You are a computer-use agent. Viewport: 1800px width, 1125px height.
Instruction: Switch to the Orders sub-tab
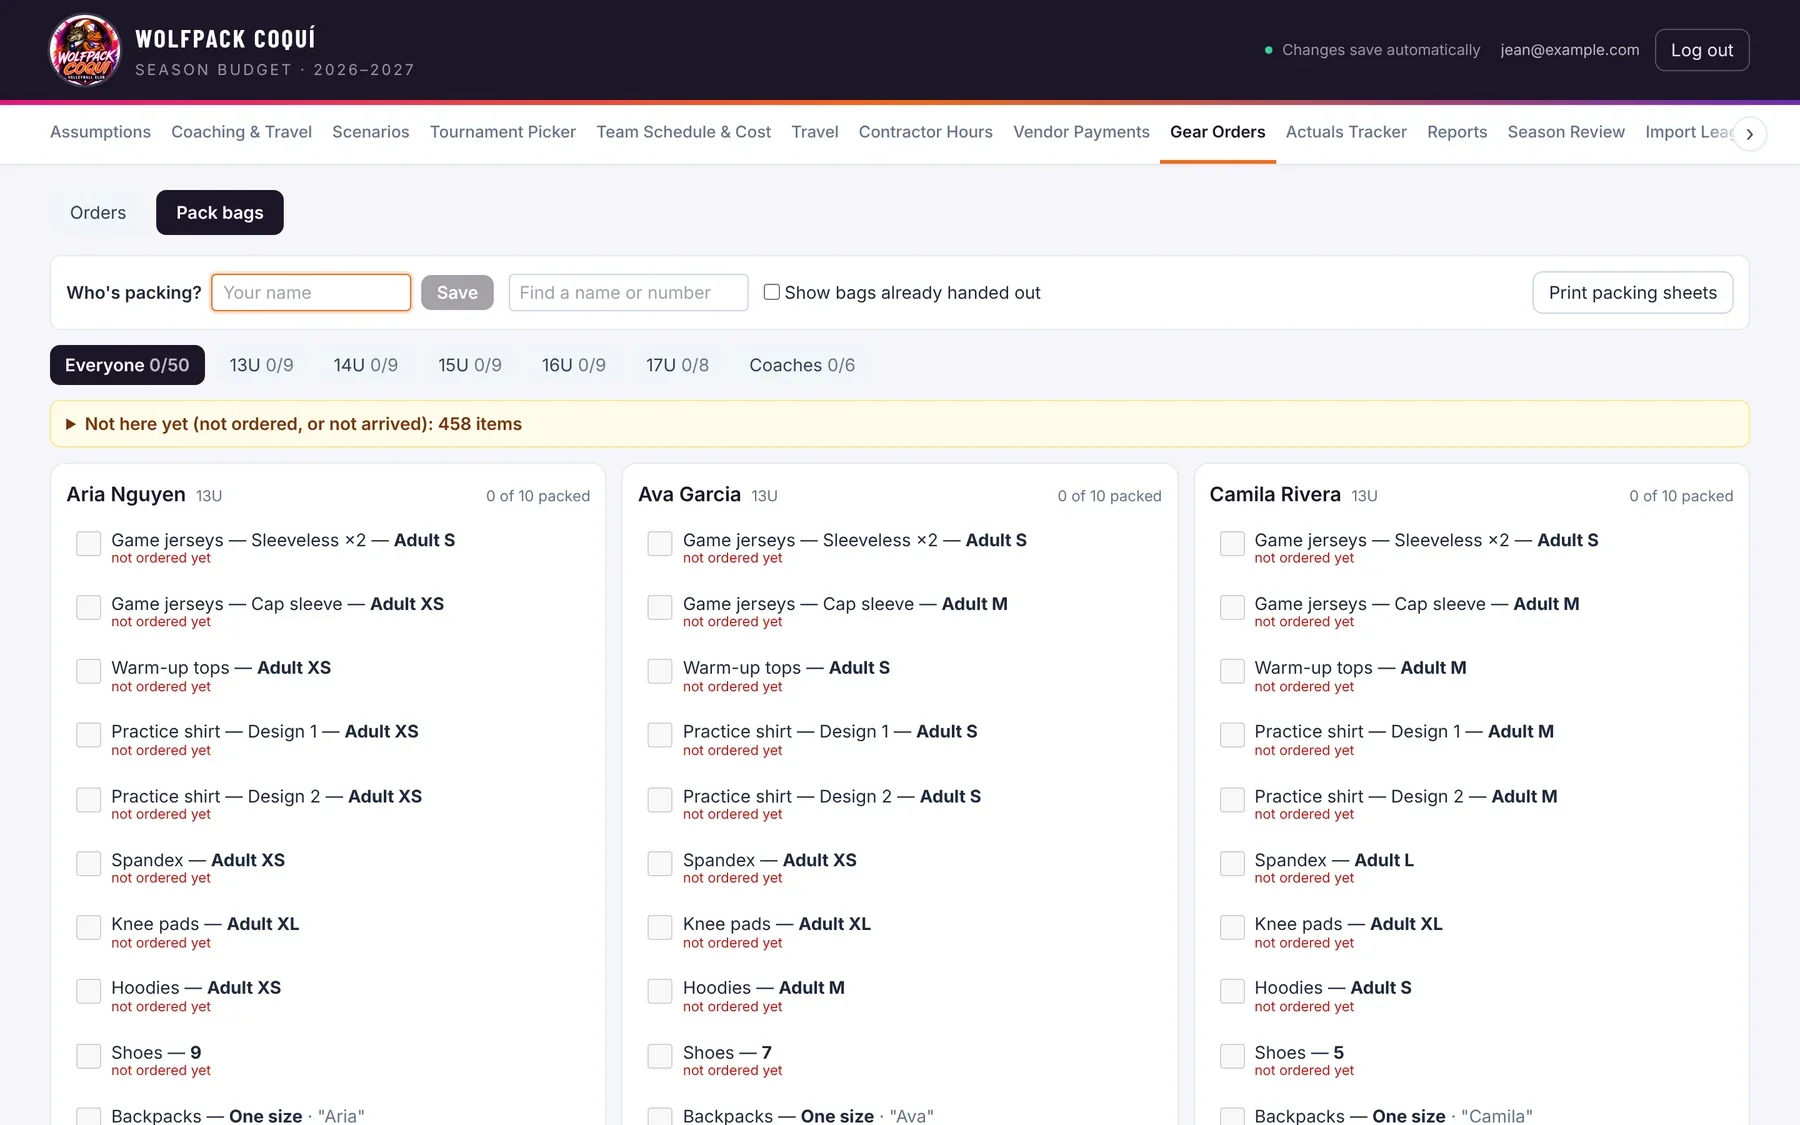coord(98,213)
